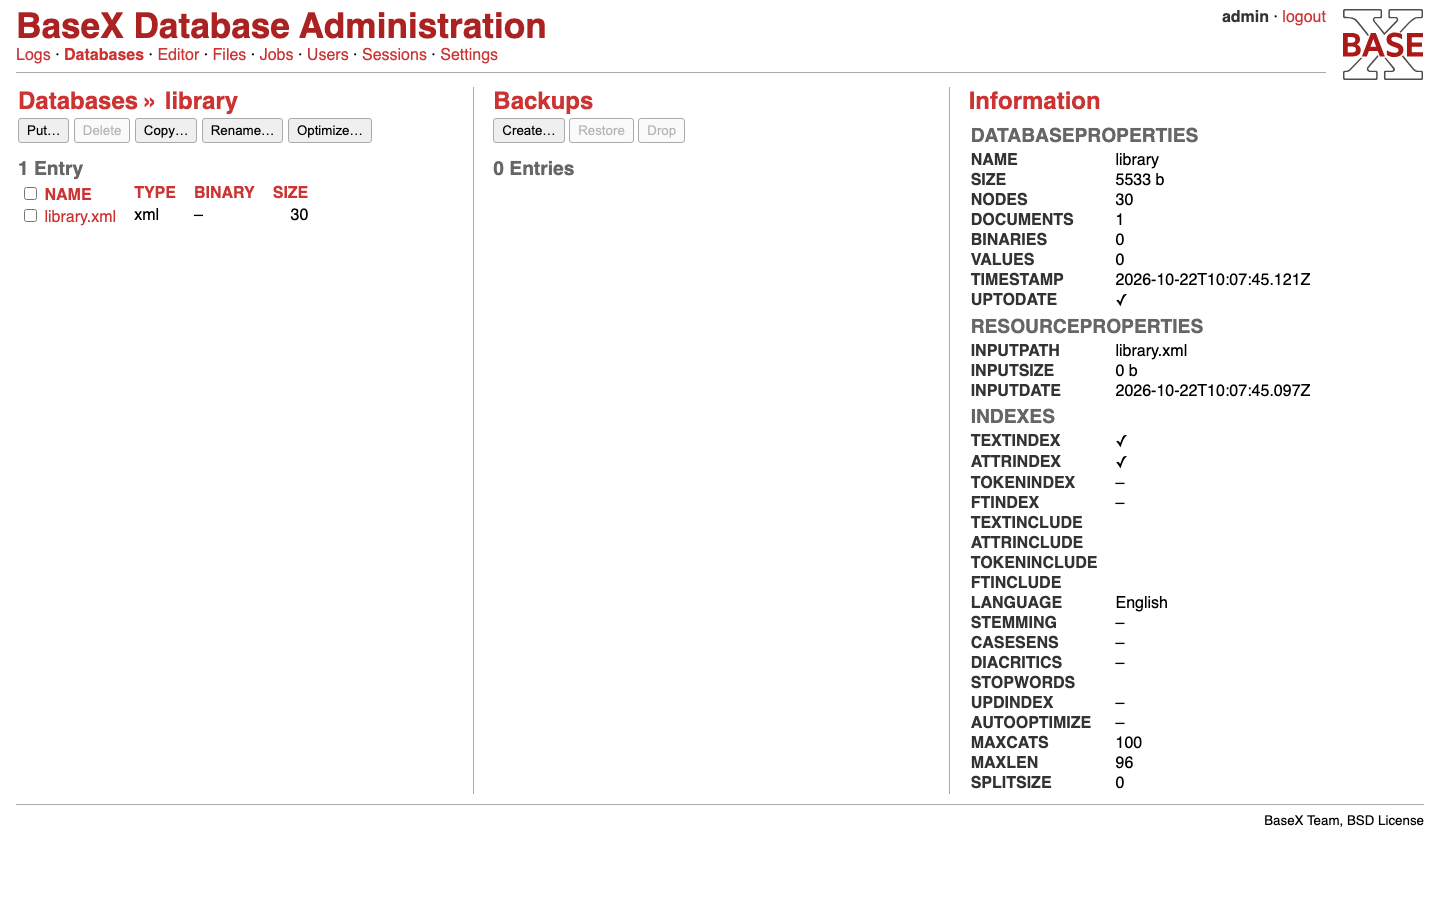Open the Users page
Screen dimensions: 1440x900
coord(328,55)
